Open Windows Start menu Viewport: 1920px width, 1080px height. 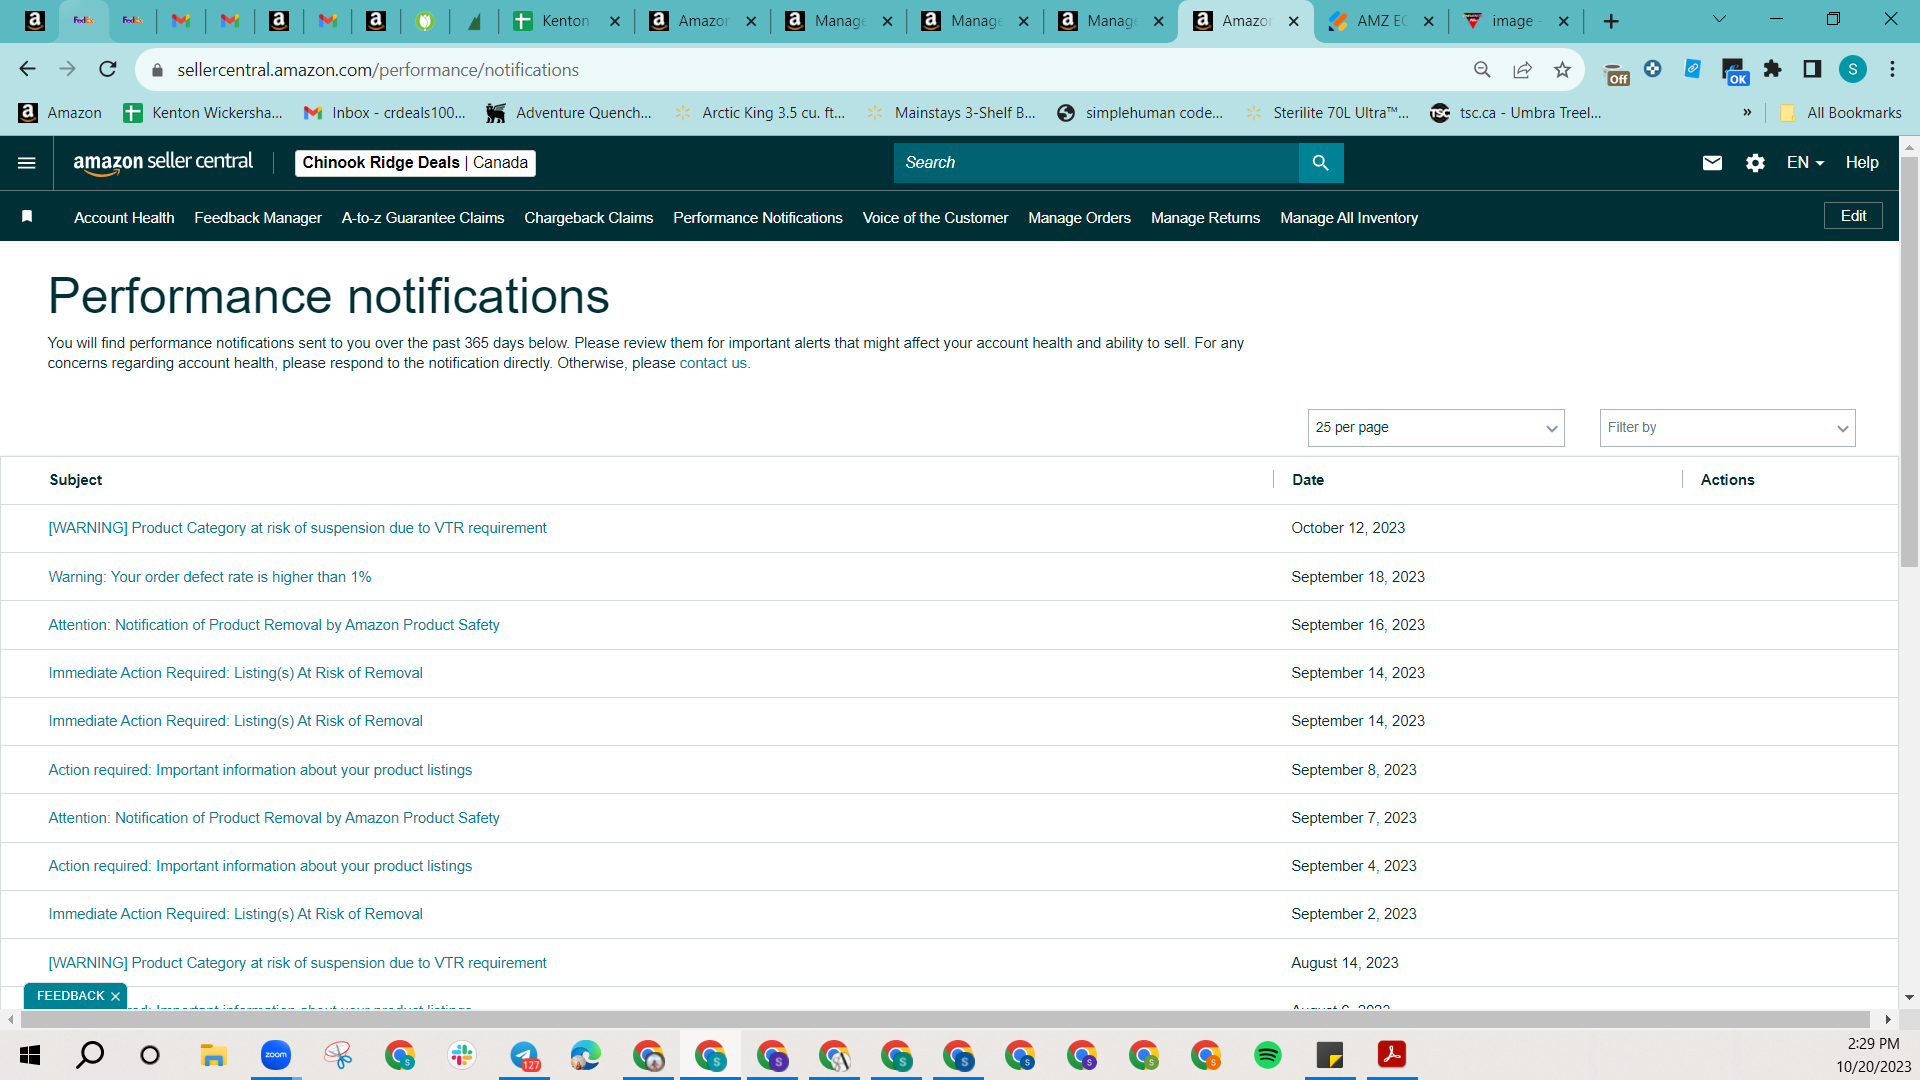tap(30, 1055)
